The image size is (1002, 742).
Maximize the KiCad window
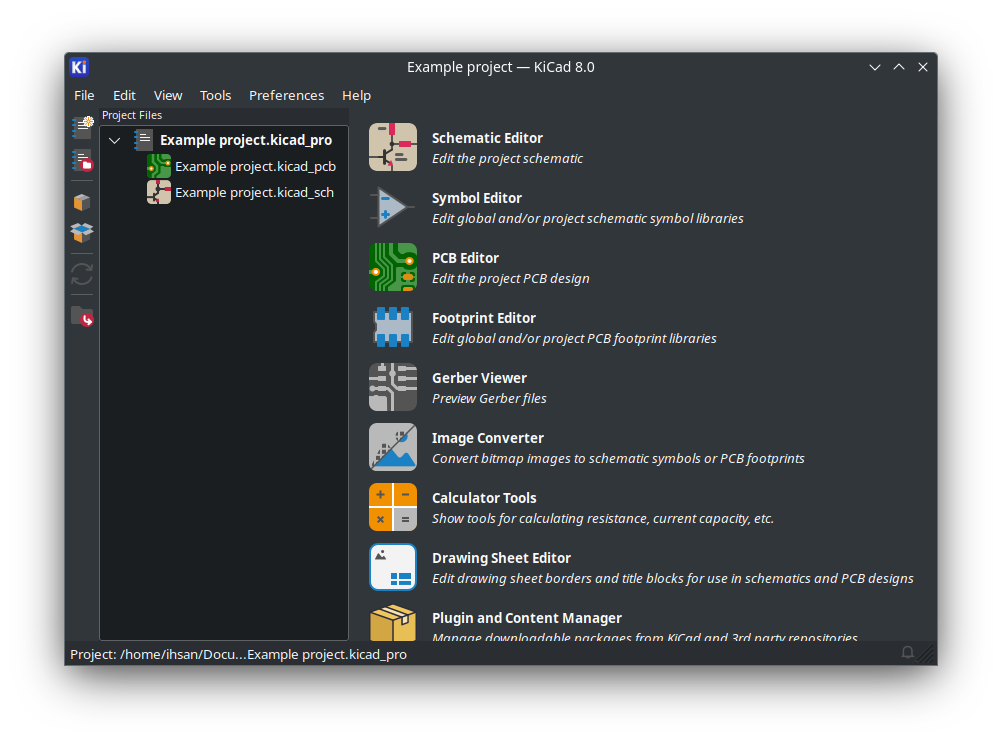point(899,67)
